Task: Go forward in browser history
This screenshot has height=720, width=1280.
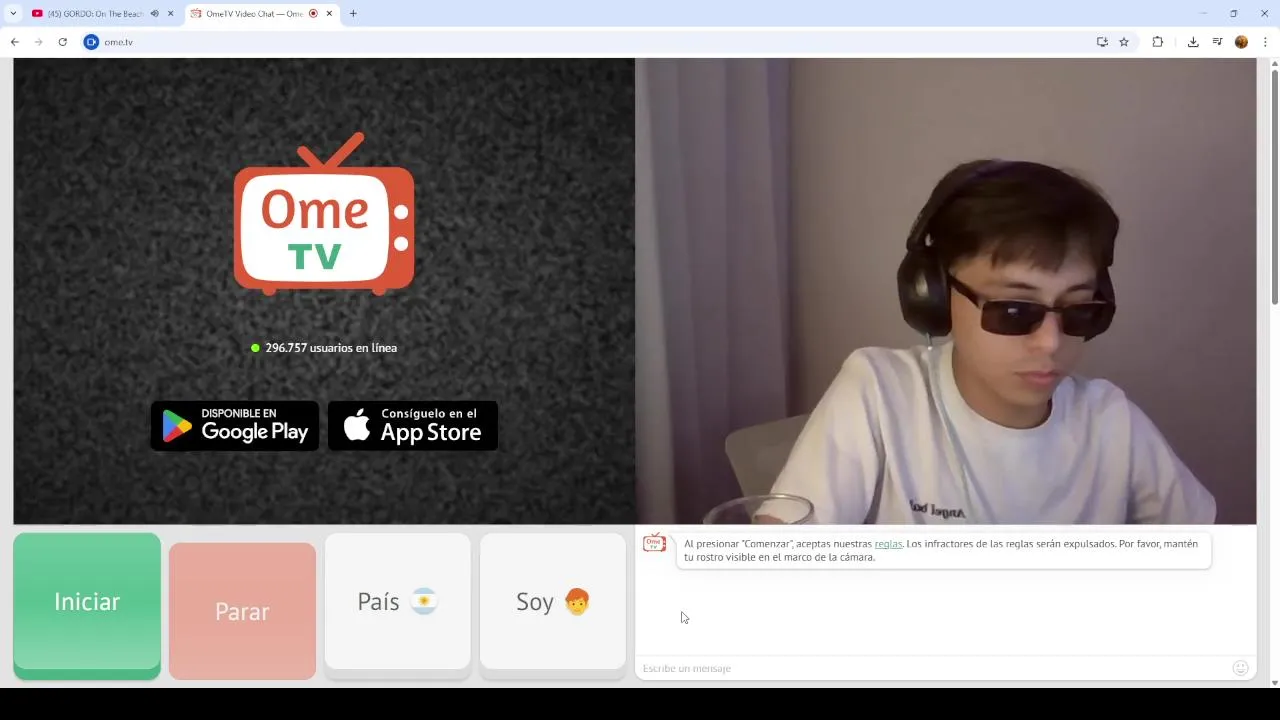Action: [39, 42]
